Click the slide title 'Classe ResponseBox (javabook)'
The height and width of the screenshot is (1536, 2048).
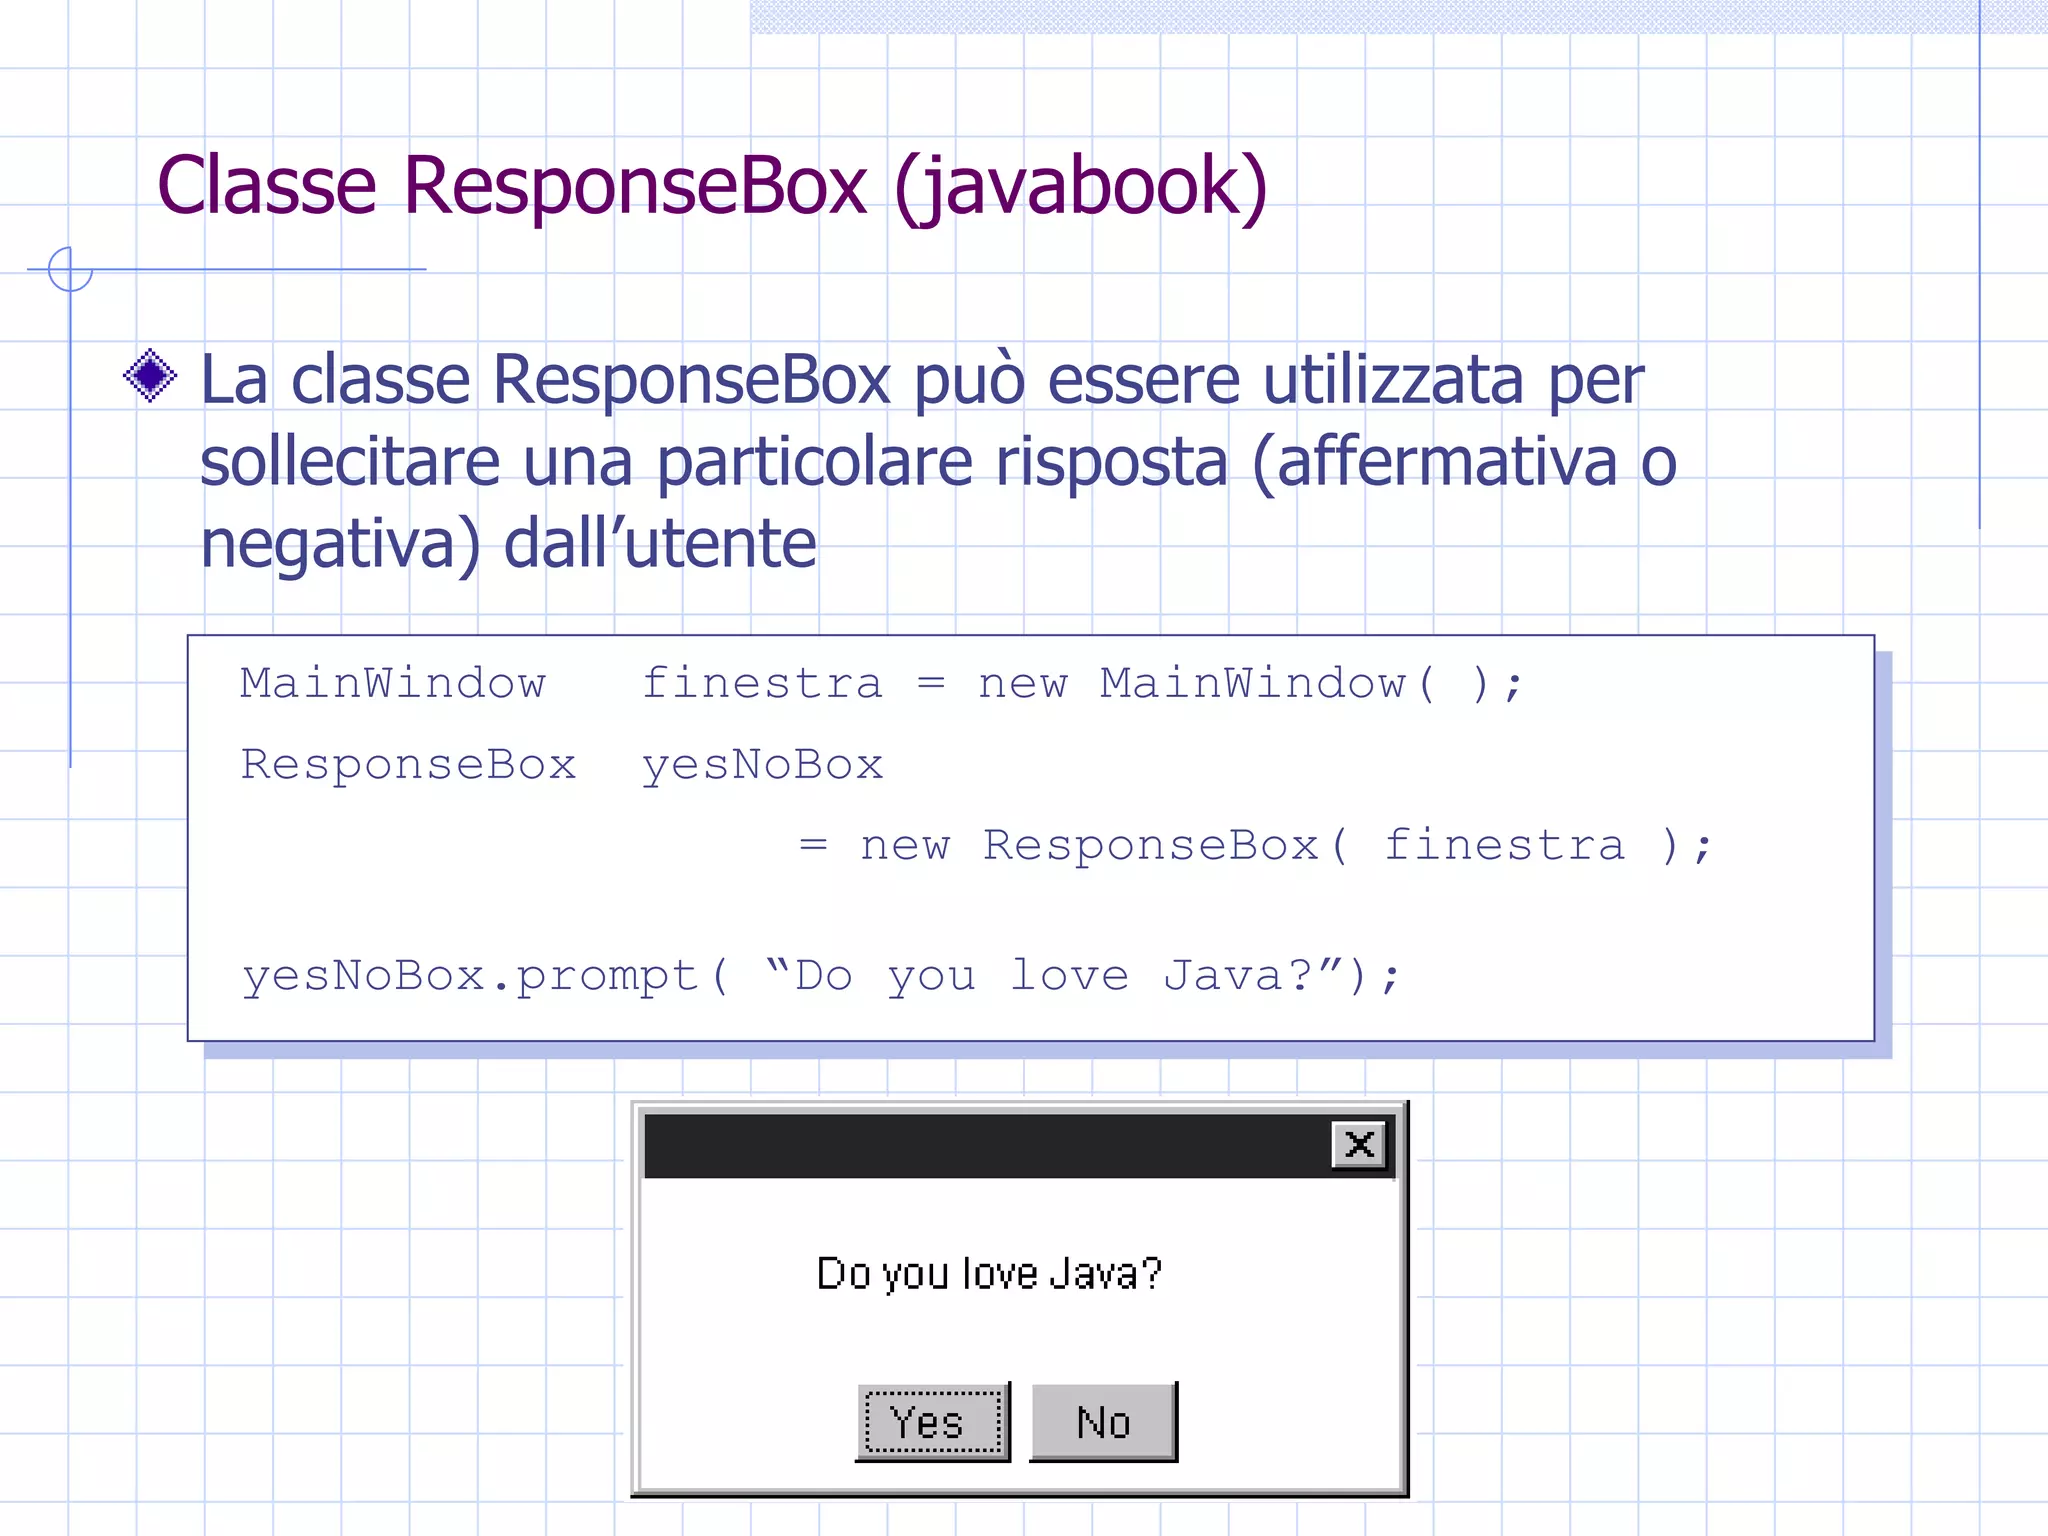coord(712,187)
